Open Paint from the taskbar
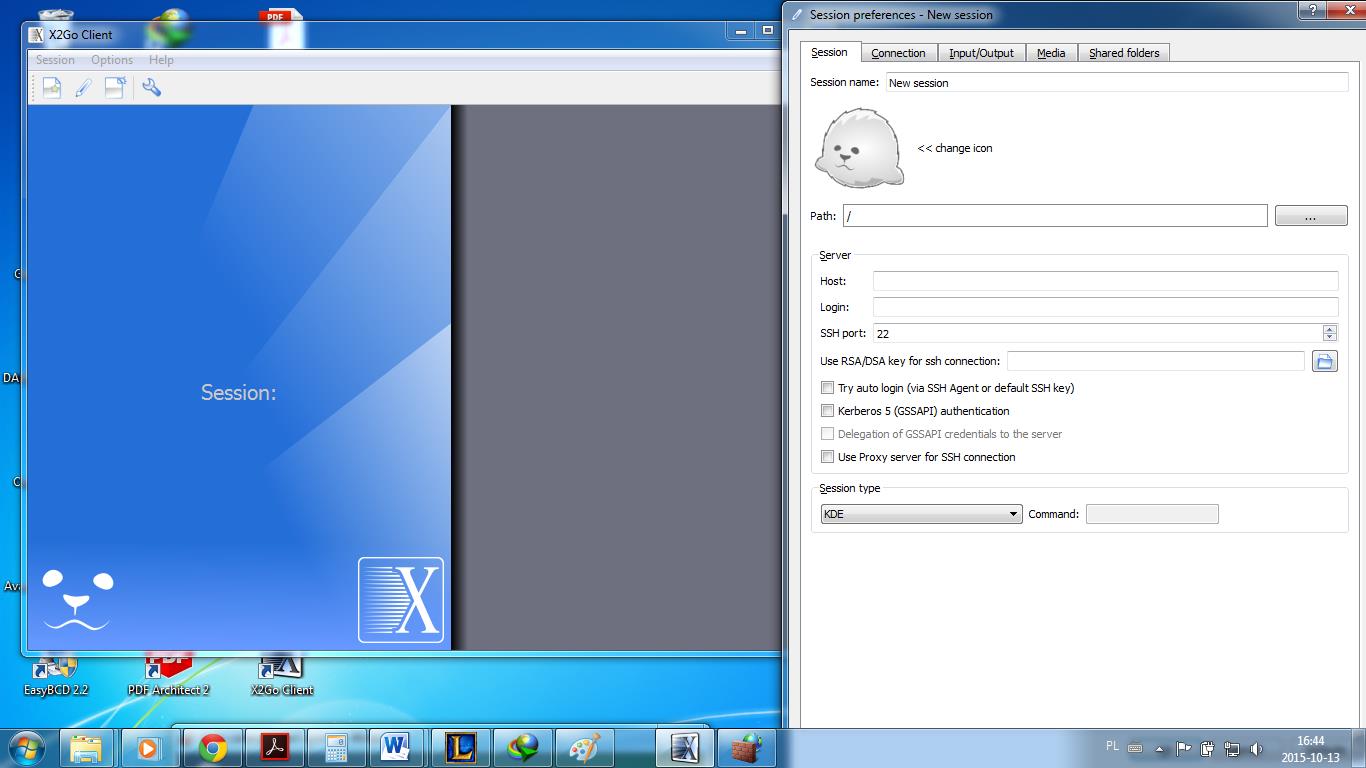This screenshot has height=768, width=1366. tap(584, 748)
